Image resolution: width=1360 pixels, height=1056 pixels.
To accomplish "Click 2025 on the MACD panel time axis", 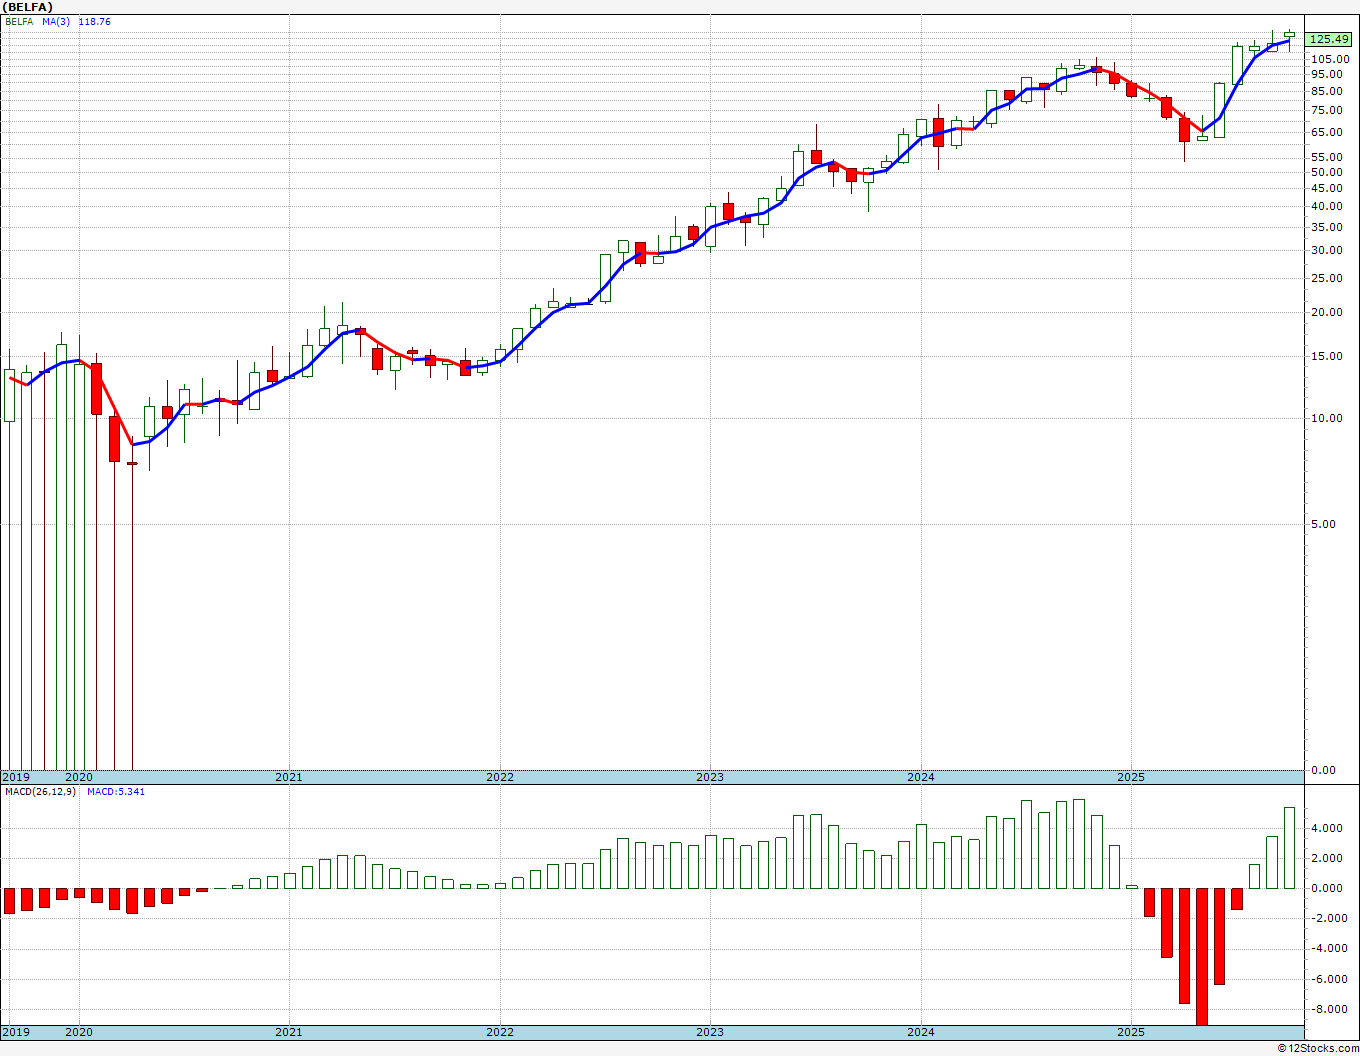I will [1131, 1031].
